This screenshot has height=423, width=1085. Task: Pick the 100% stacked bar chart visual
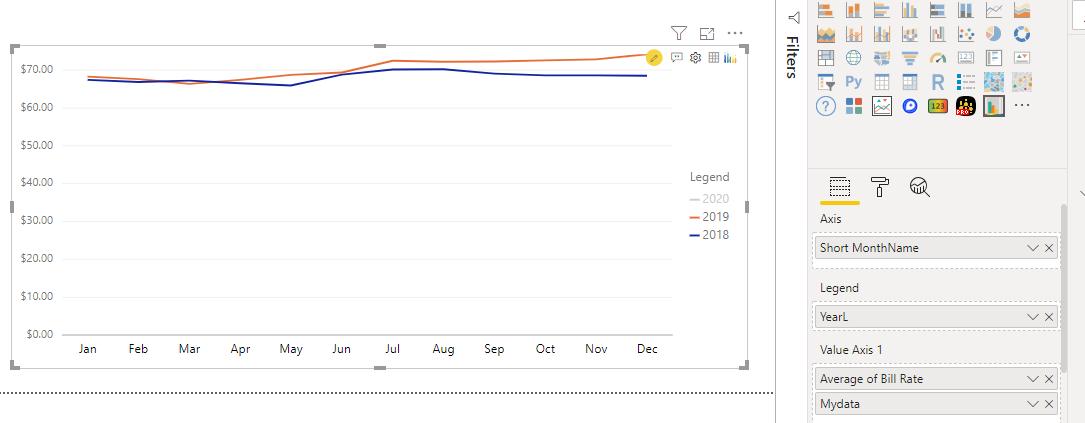tap(938, 10)
